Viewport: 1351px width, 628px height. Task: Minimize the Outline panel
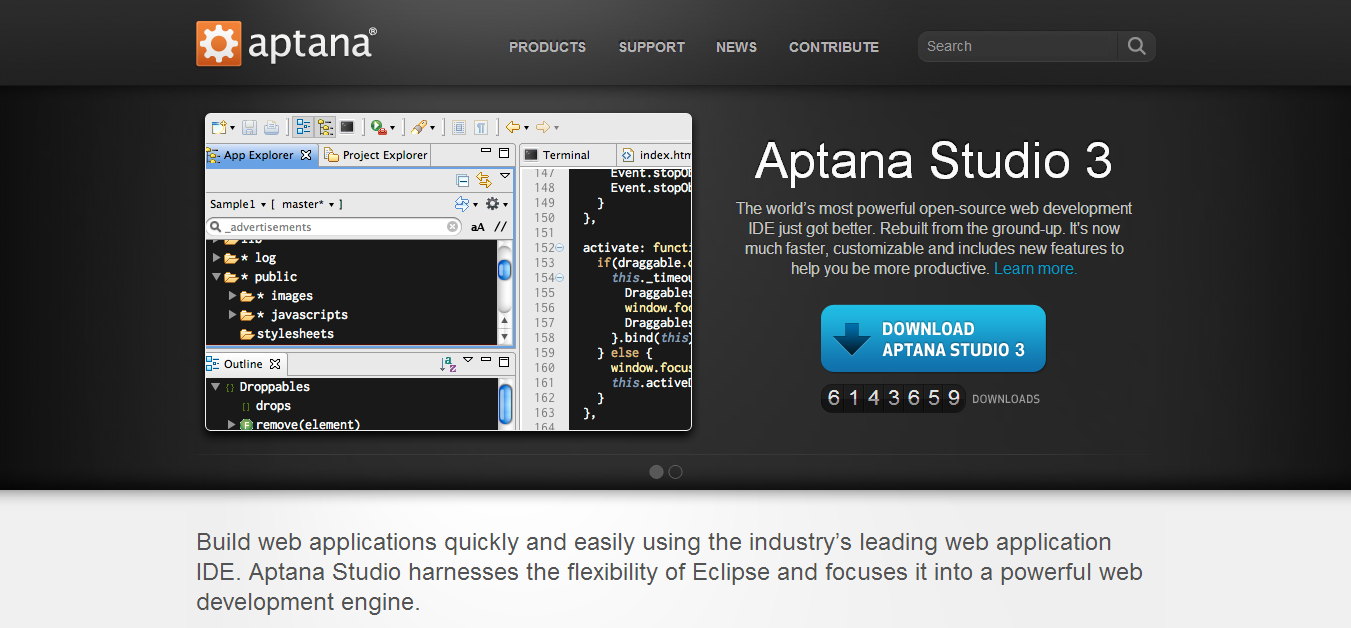coord(486,360)
